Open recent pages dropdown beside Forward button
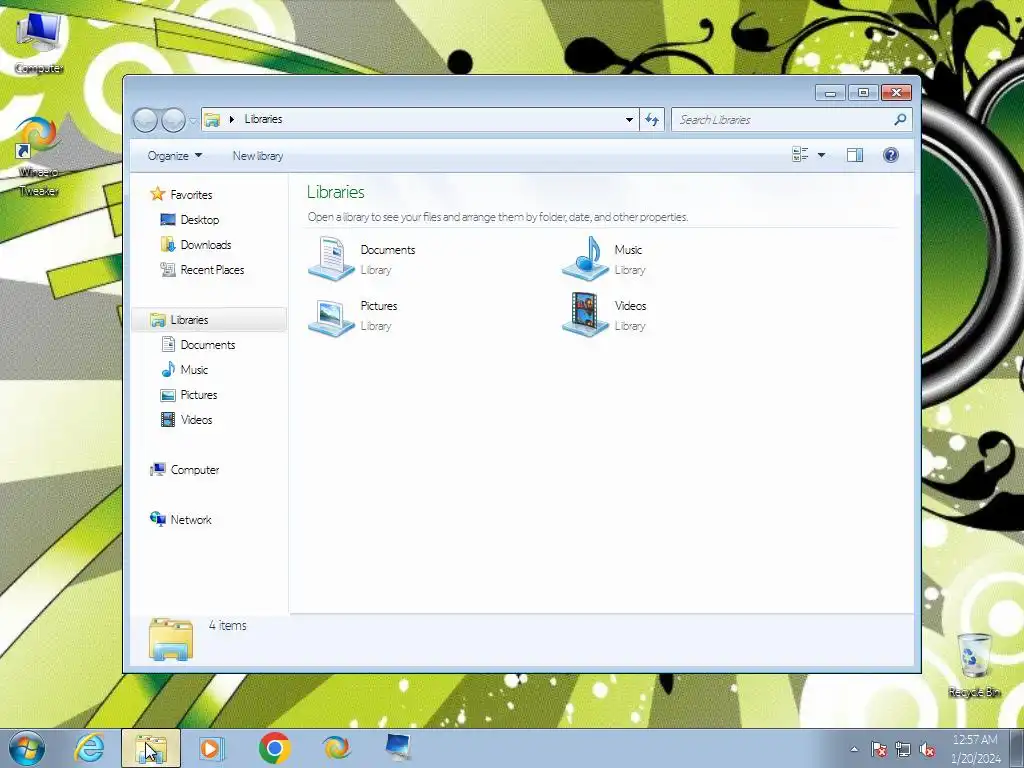The width and height of the screenshot is (1024, 768). (x=193, y=121)
